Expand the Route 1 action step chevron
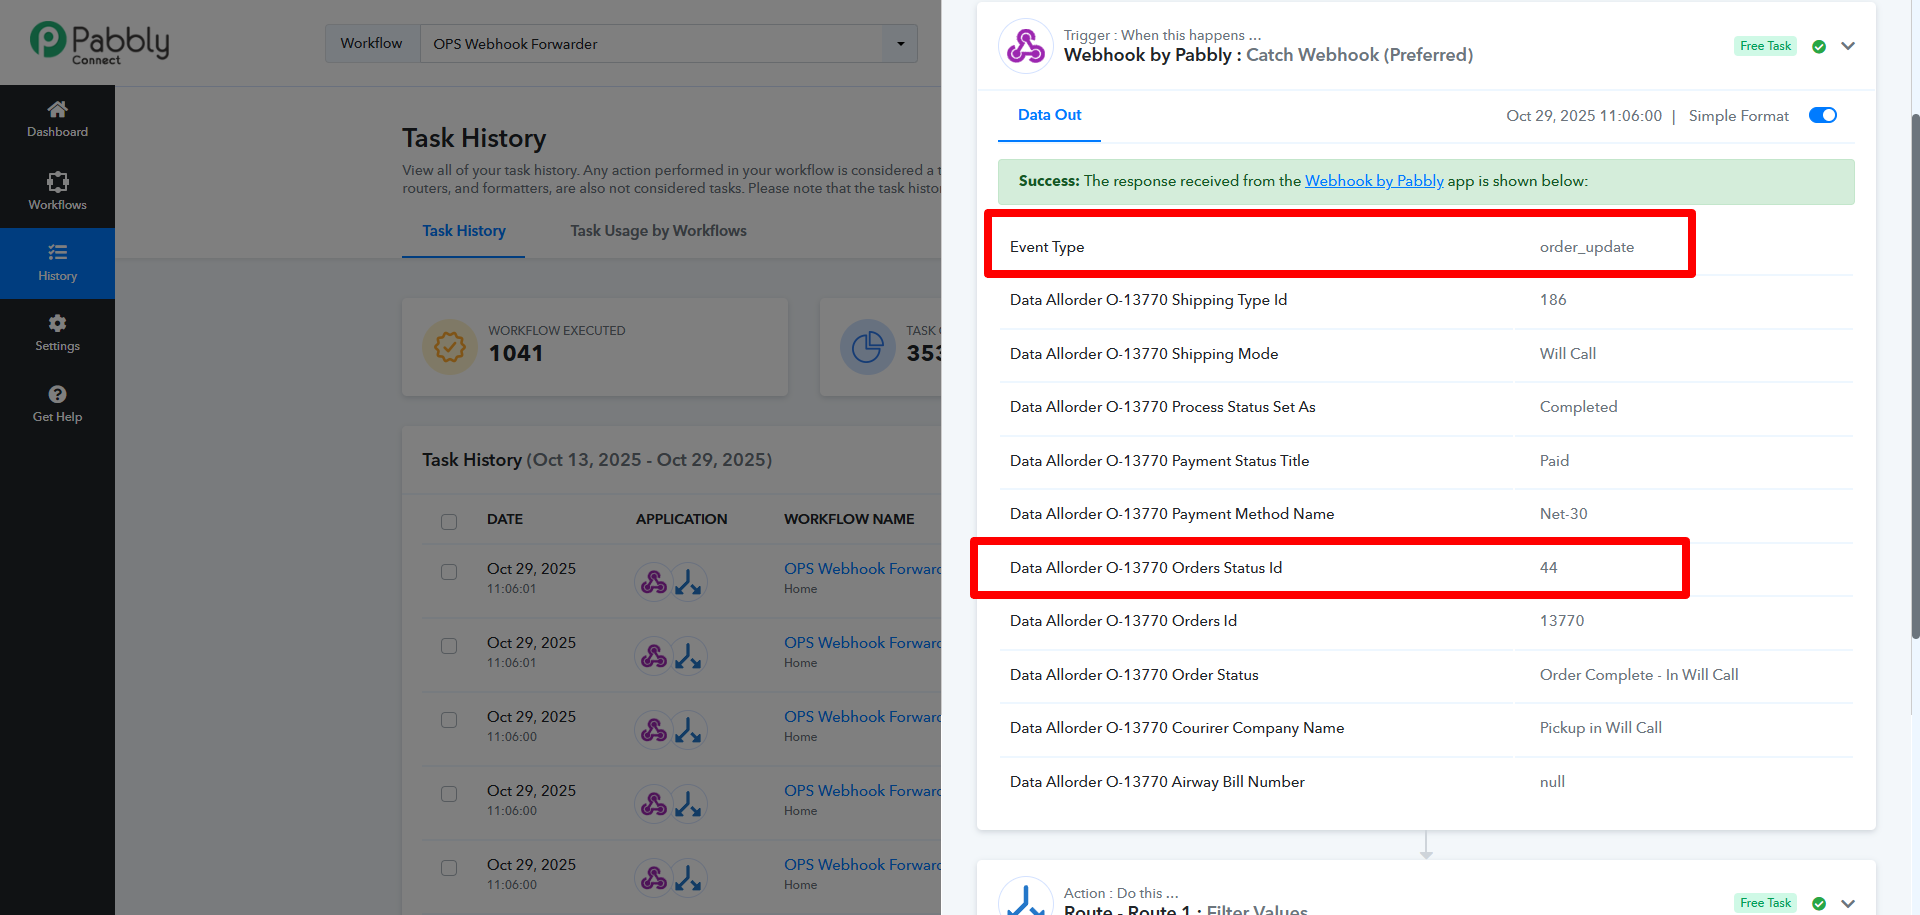This screenshot has height=915, width=1920. point(1848,903)
